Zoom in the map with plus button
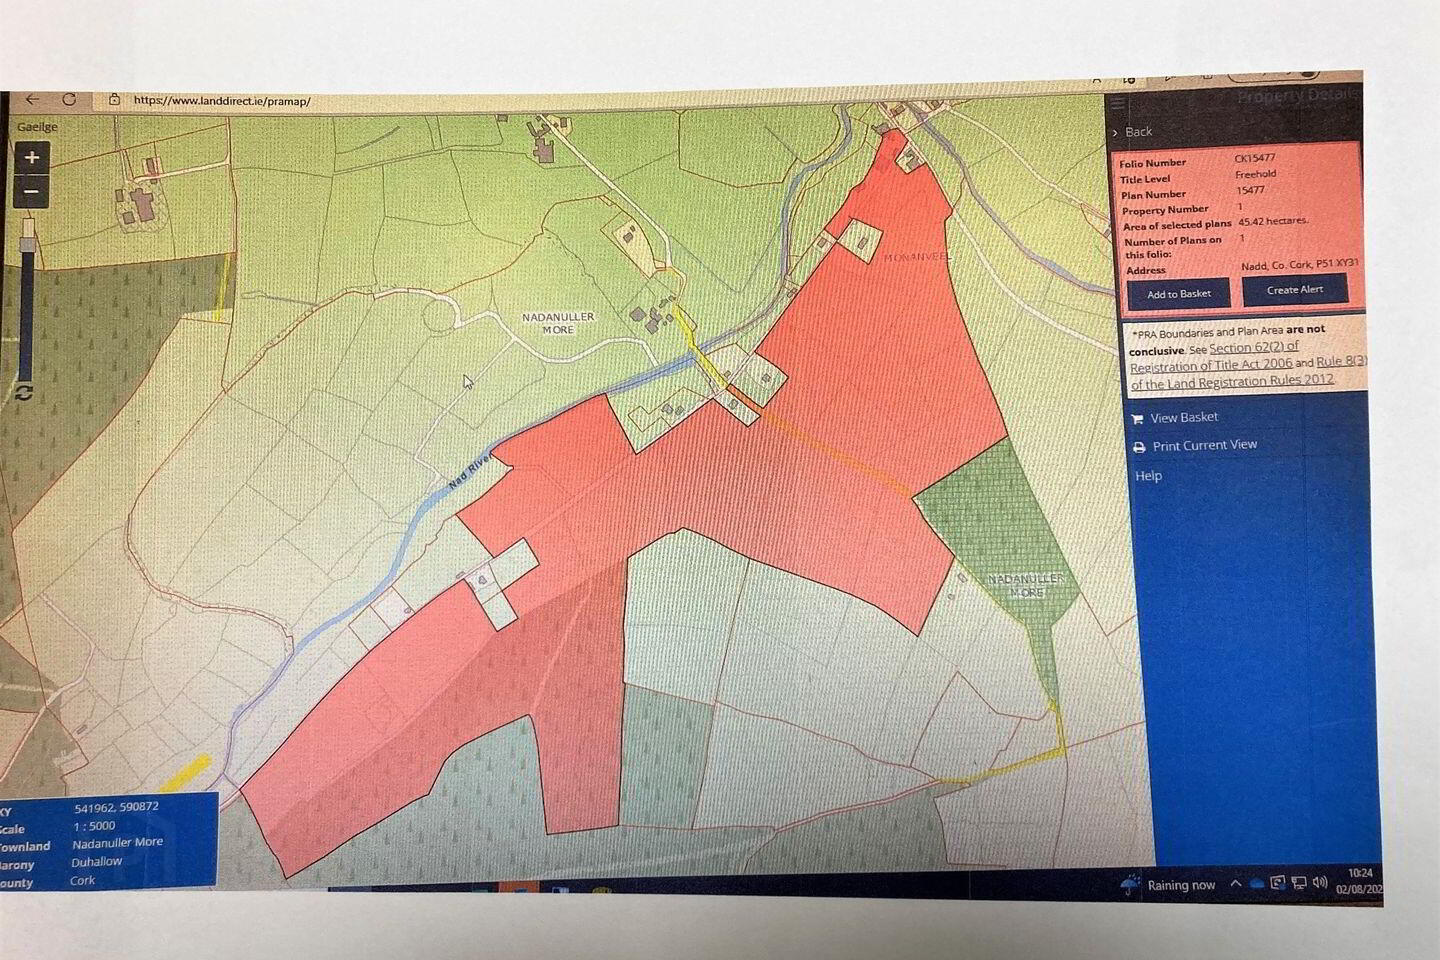Screen dimensions: 1440x960 pyautogui.click(x=32, y=157)
